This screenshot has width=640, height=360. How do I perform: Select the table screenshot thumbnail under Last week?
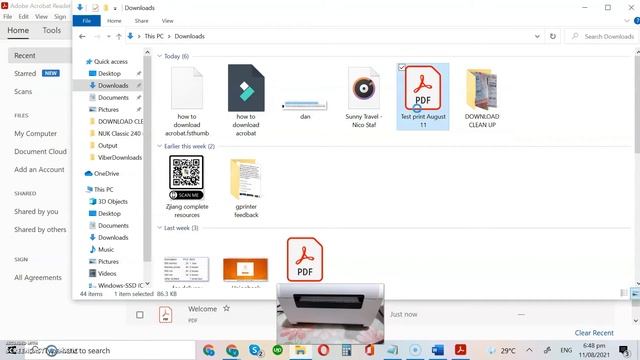tap(187, 269)
